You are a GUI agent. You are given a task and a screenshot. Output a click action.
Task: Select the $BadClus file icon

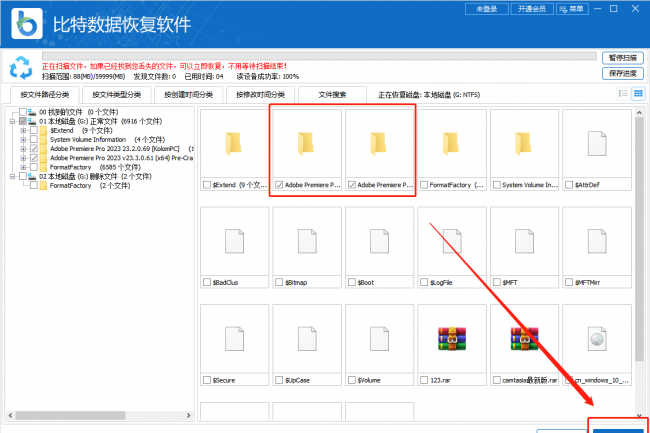[234, 241]
